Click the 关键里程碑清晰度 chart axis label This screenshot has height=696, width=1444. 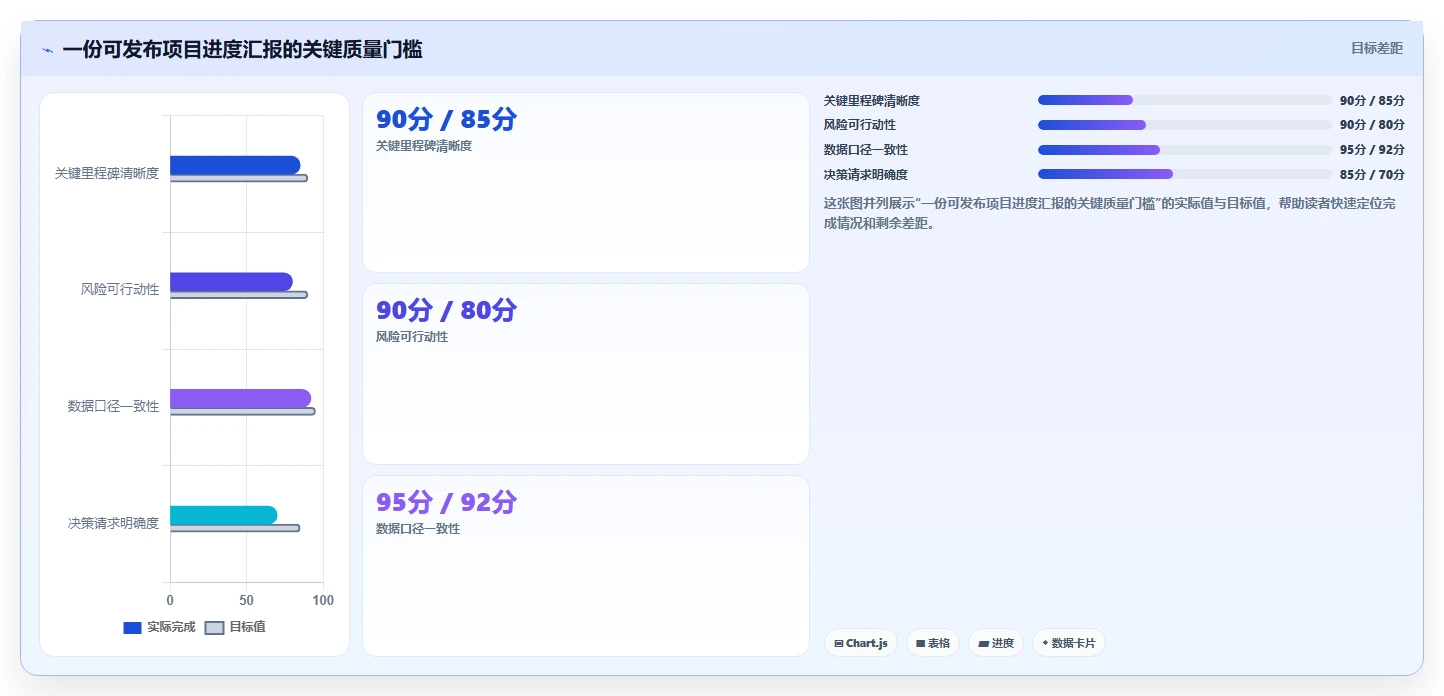point(107,173)
